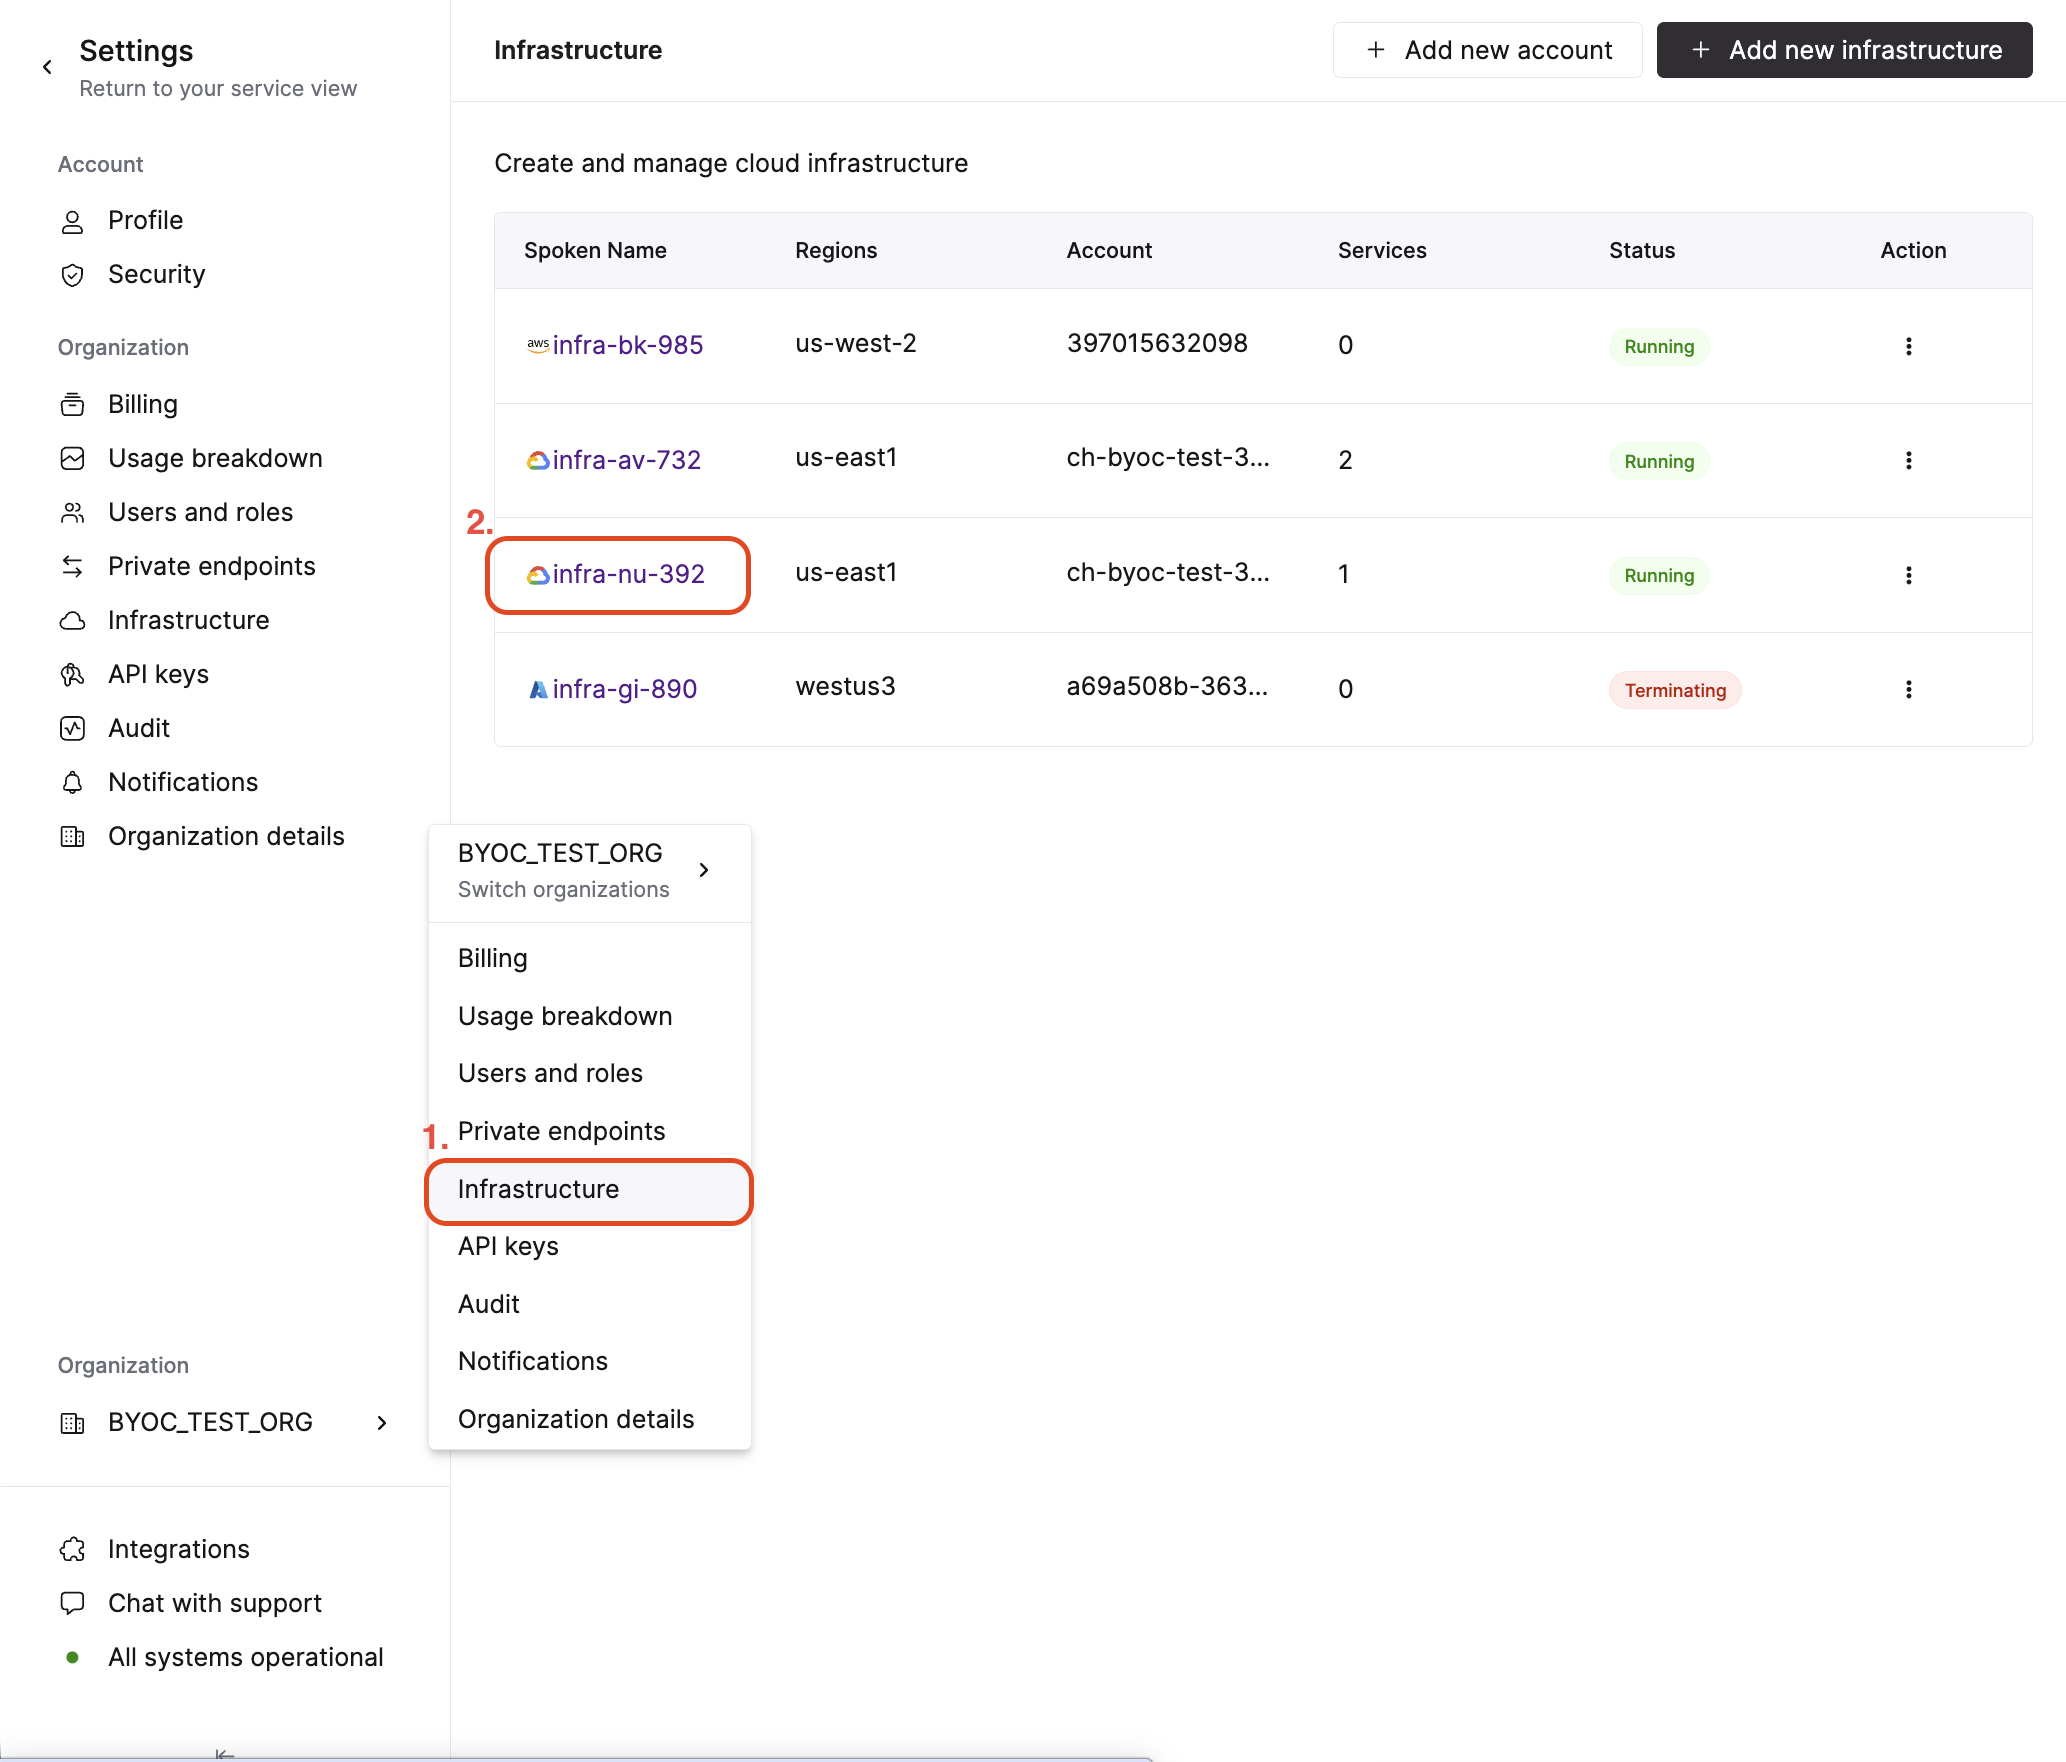Screen dimensions: 2066x1762
Task: Click the Audit icon in the sidebar
Action: click(72, 729)
